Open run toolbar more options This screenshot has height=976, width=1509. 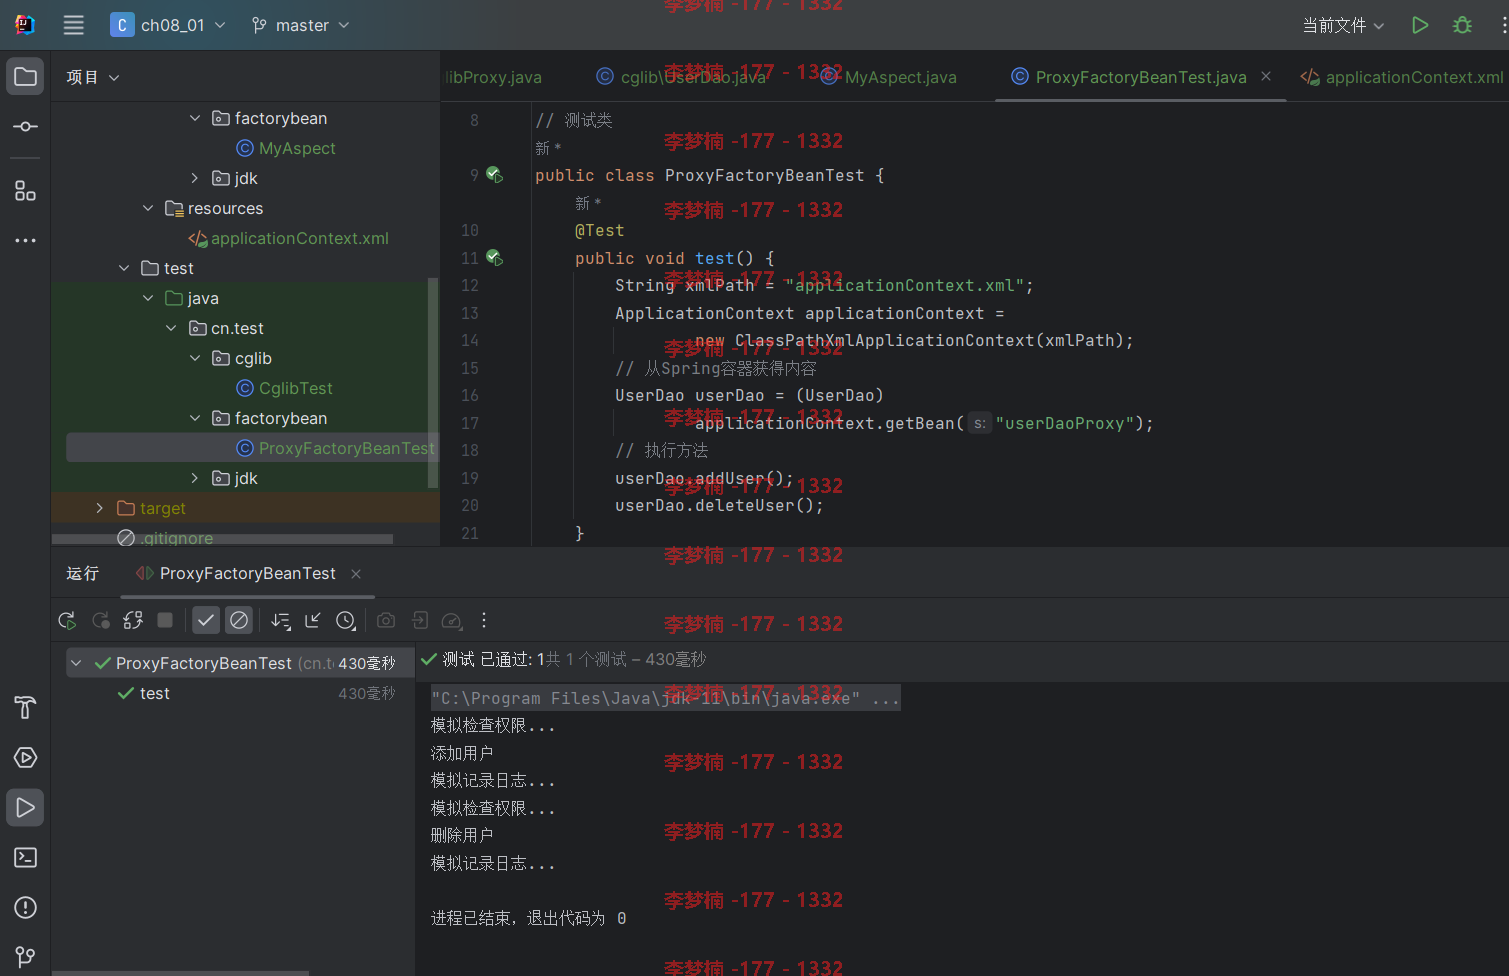484,620
